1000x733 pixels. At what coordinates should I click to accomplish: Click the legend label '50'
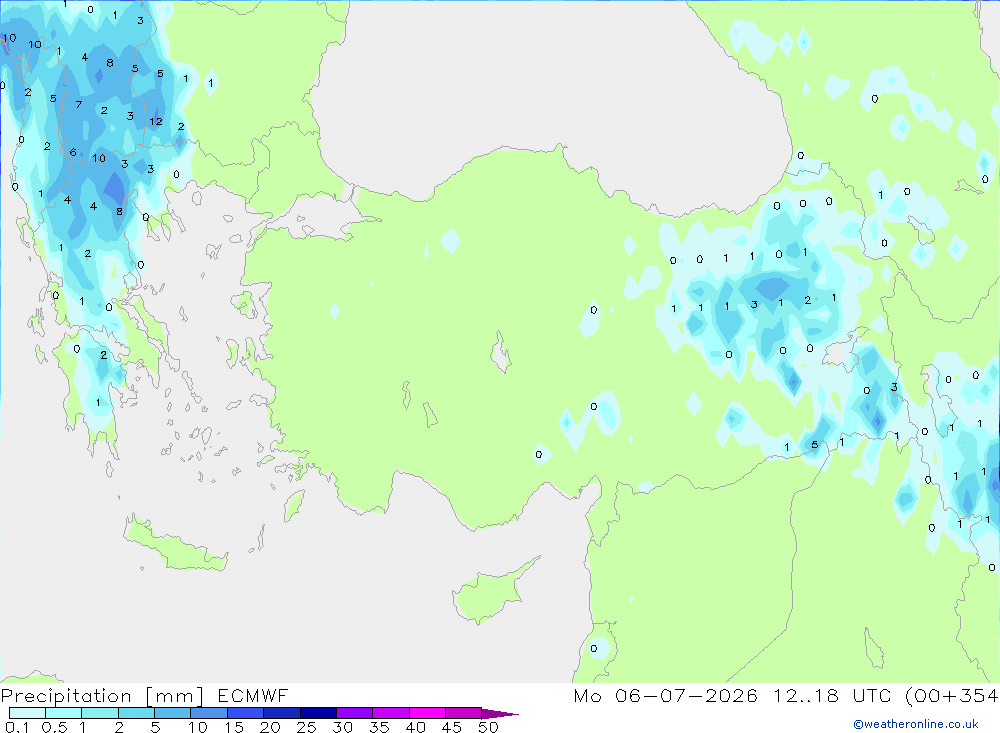coord(488,727)
